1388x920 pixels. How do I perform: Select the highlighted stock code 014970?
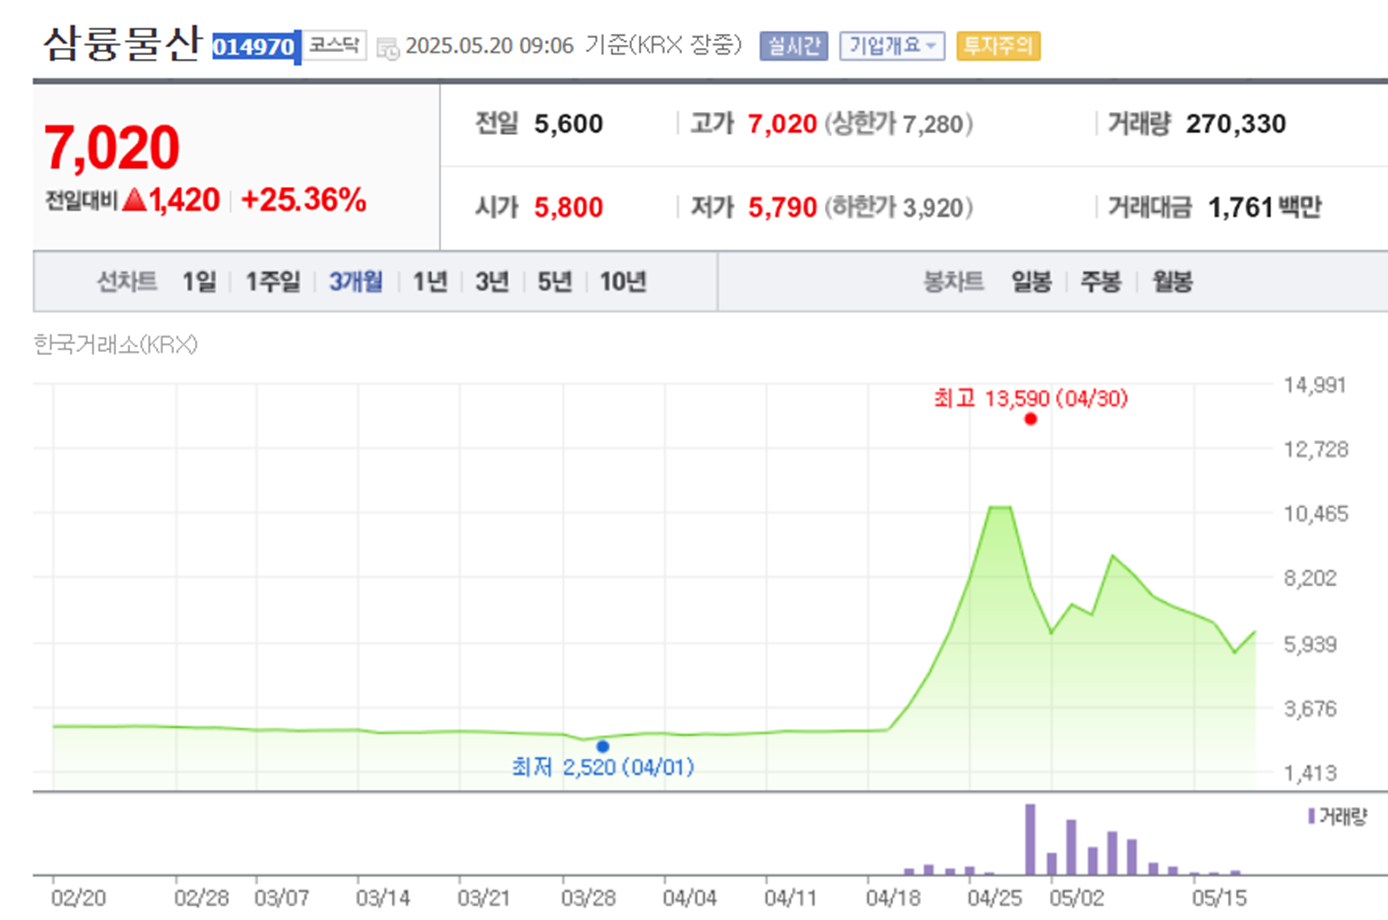(254, 46)
